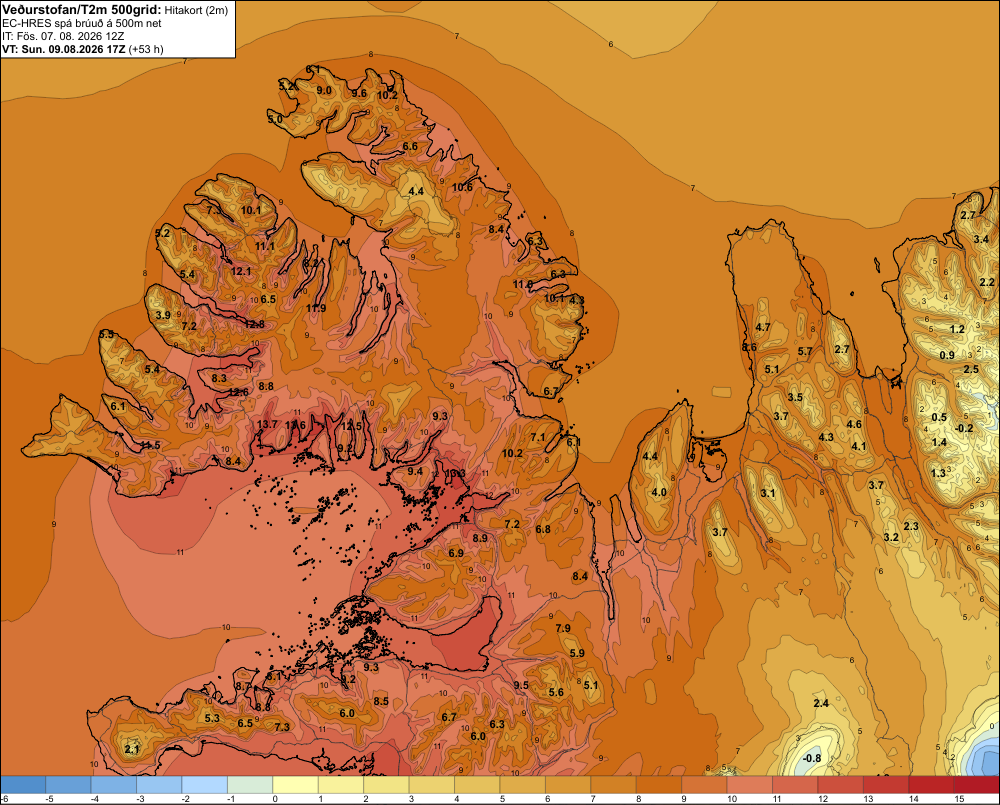Click the temperature value '11.0'
The image size is (1000, 805).
[x=522, y=284]
